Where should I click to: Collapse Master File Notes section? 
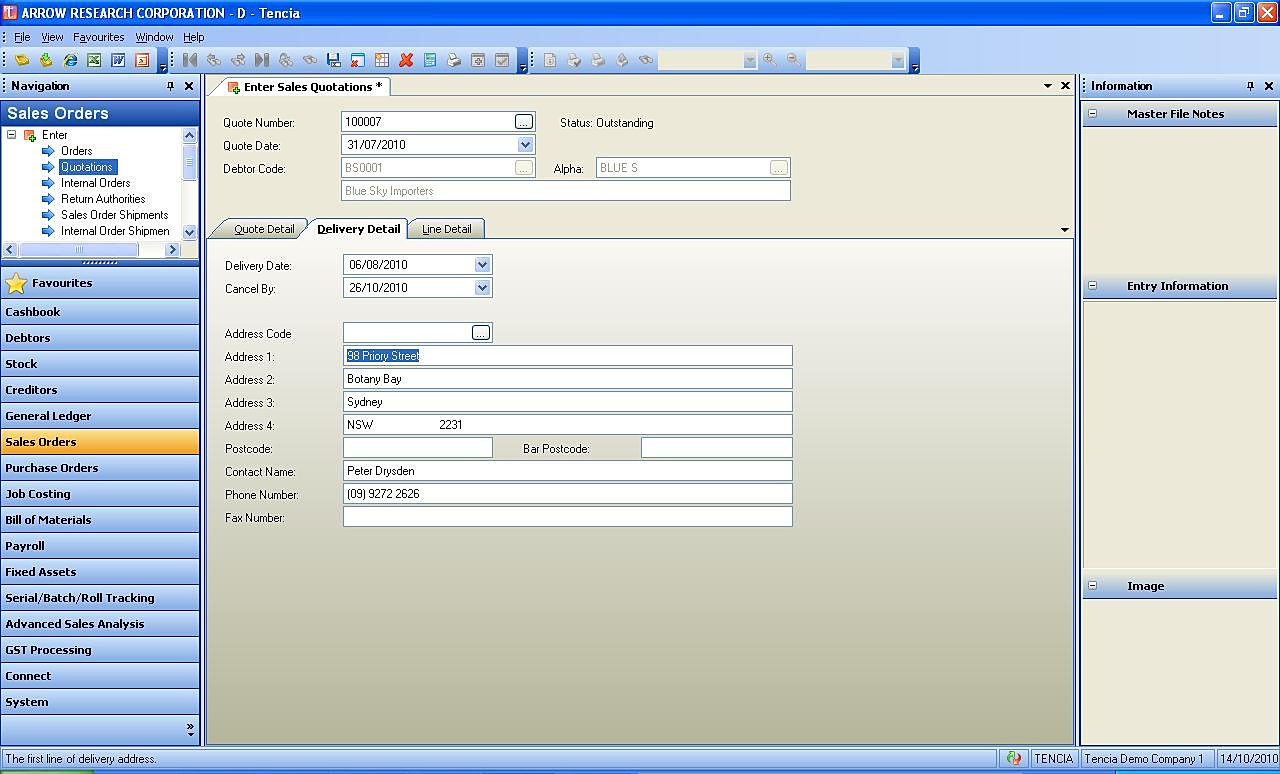1092,114
